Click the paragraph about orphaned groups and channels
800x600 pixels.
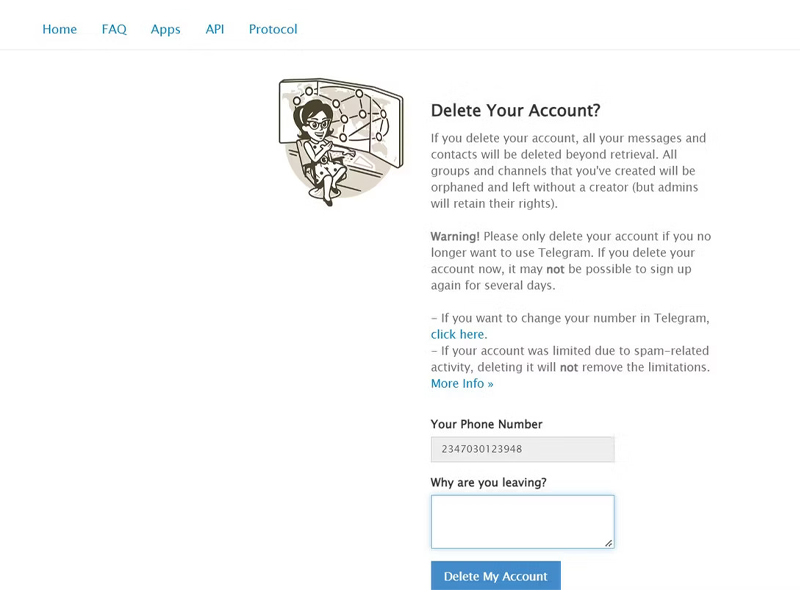568,170
